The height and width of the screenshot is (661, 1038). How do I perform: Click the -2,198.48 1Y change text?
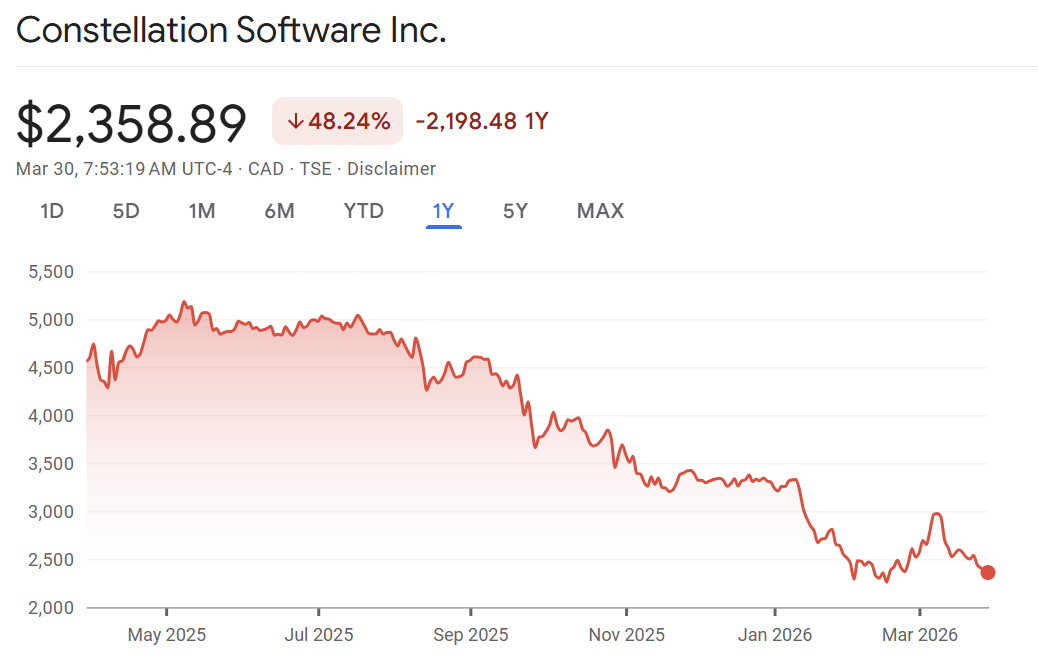(482, 122)
